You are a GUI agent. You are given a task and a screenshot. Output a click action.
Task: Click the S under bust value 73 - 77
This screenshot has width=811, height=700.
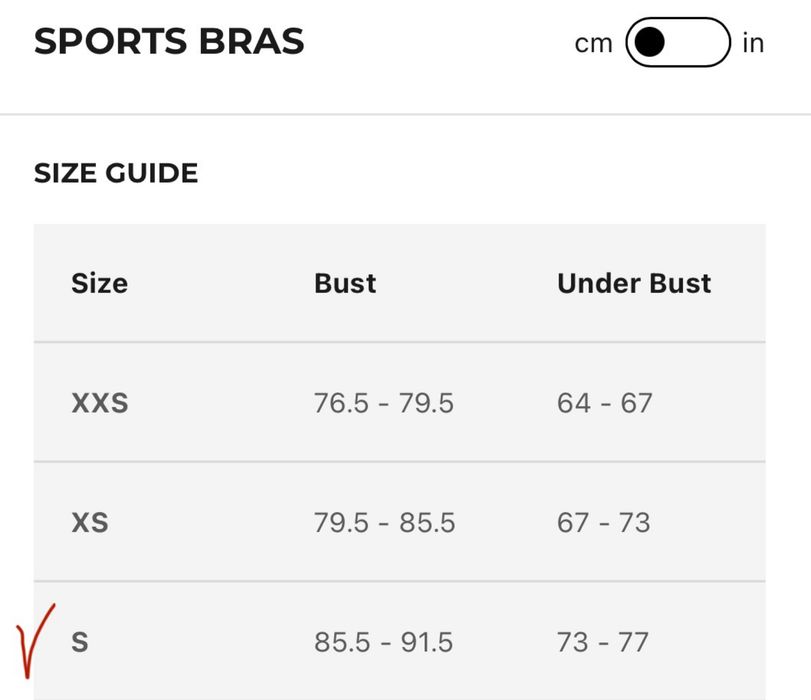603,642
